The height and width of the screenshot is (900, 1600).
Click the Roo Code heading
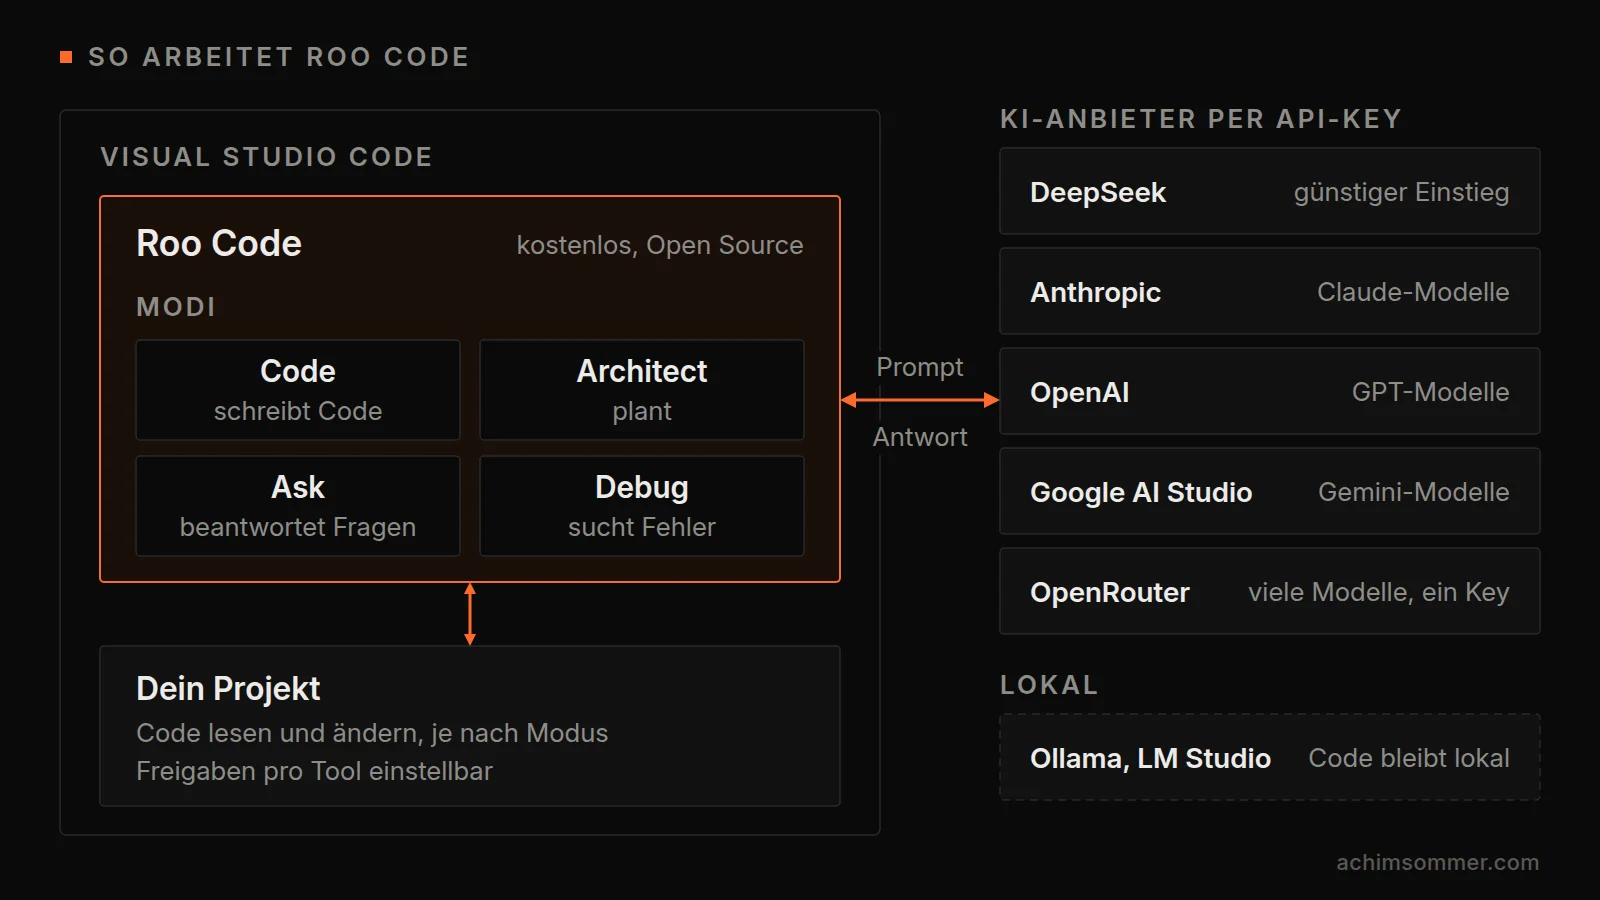(219, 244)
